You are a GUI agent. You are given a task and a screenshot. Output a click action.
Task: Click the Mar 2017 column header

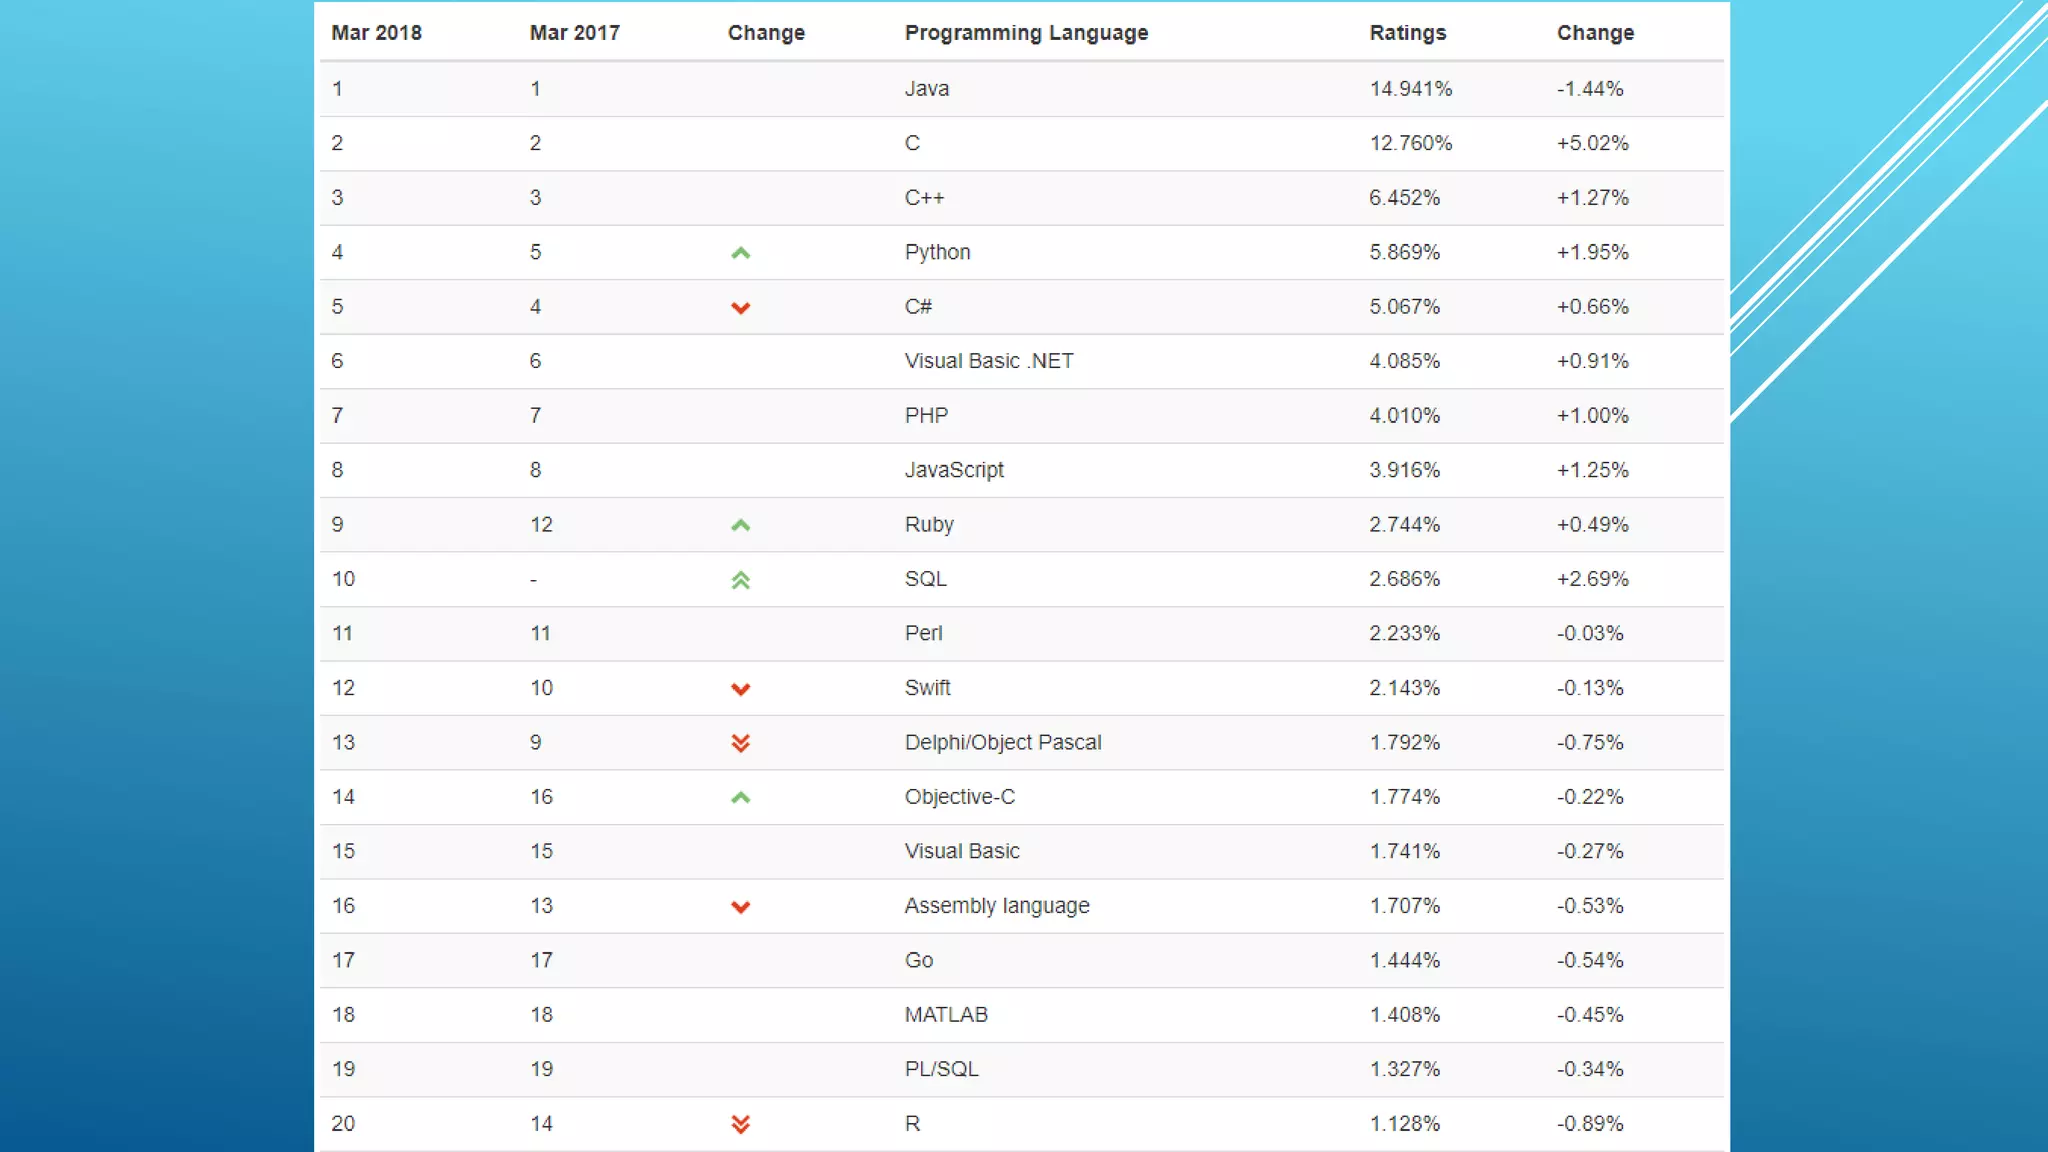click(574, 33)
